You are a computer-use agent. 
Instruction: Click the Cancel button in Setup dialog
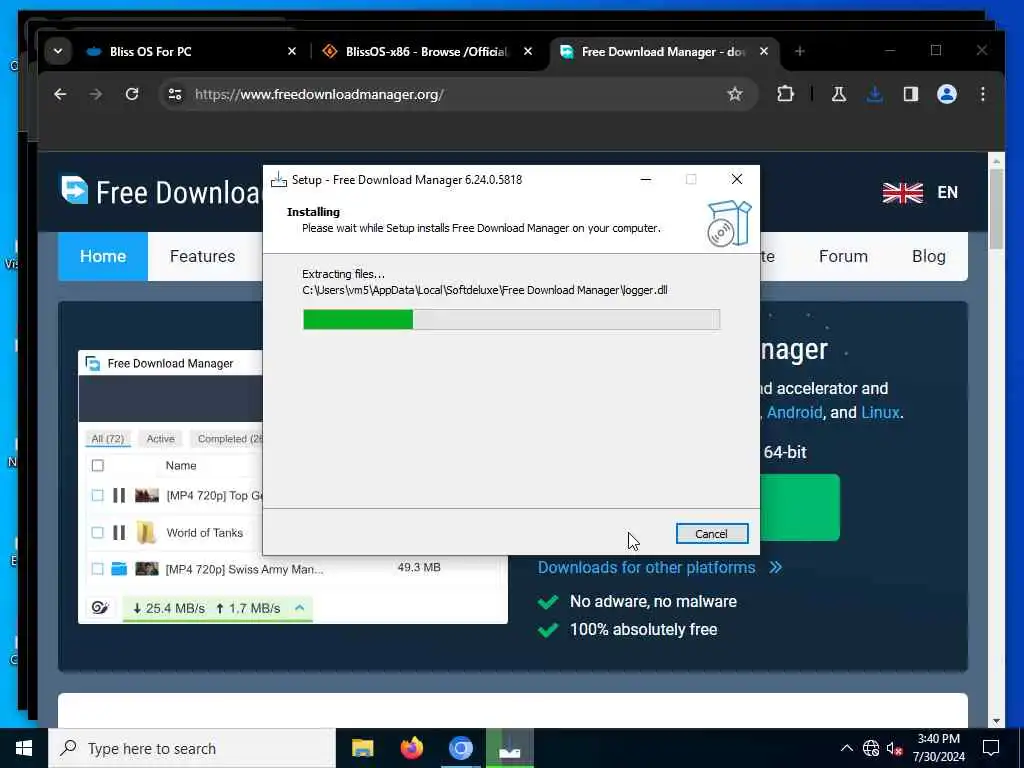pyautogui.click(x=711, y=534)
